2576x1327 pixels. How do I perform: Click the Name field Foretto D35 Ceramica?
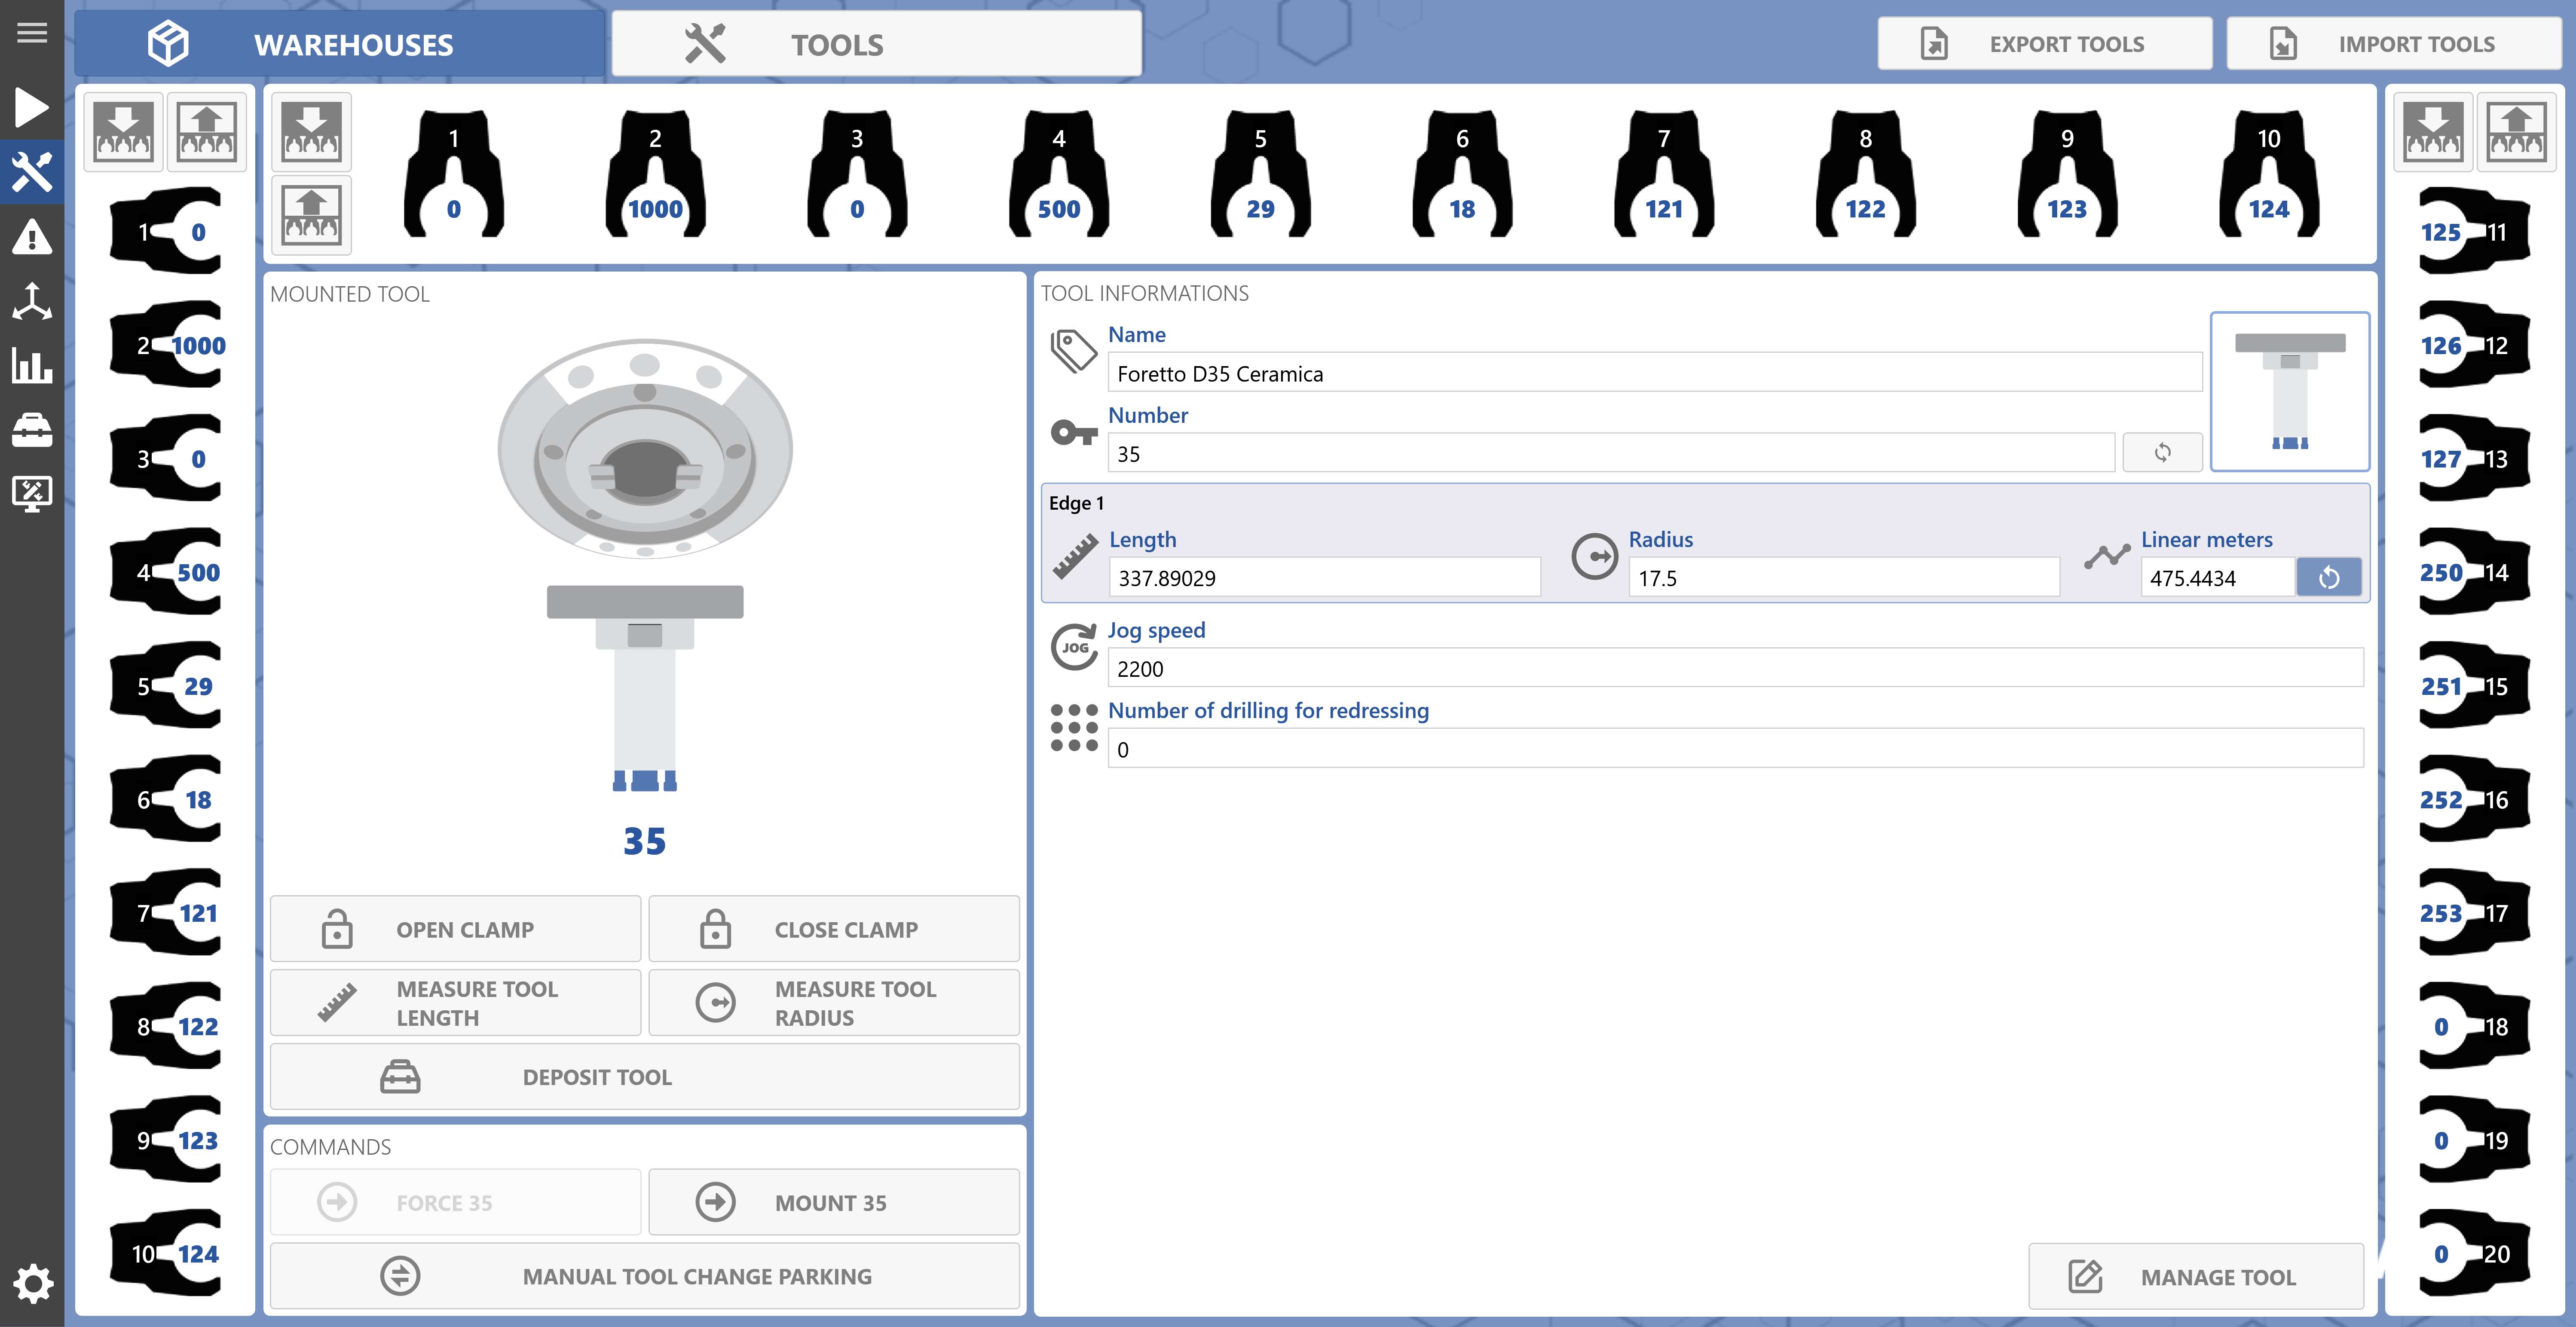tap(1655, 373)
